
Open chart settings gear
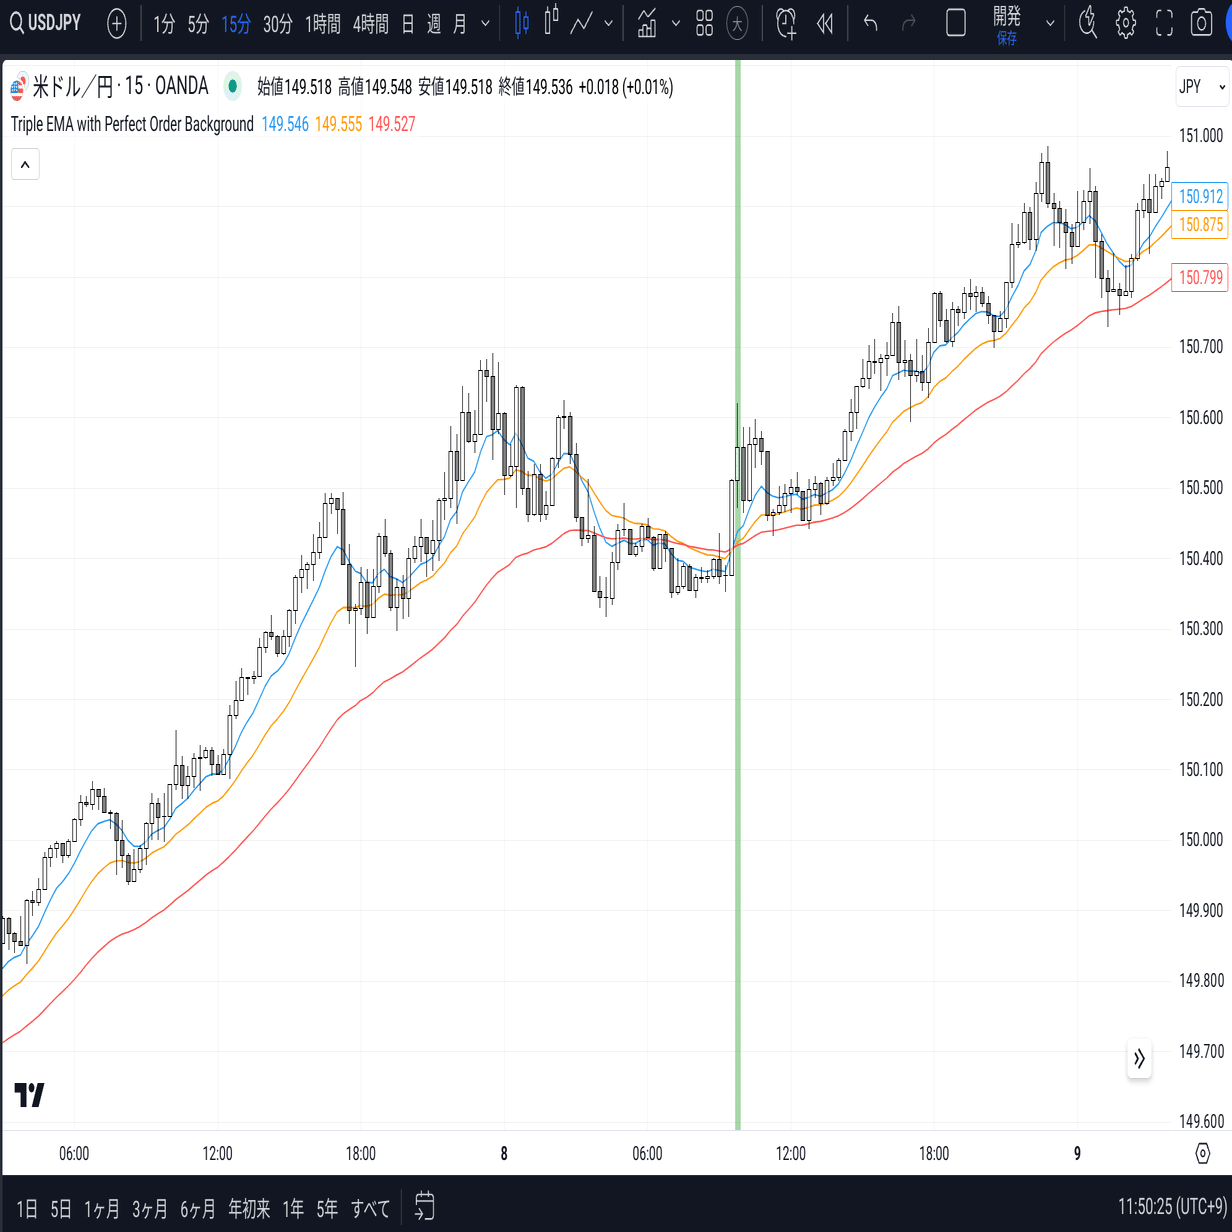1126,23
